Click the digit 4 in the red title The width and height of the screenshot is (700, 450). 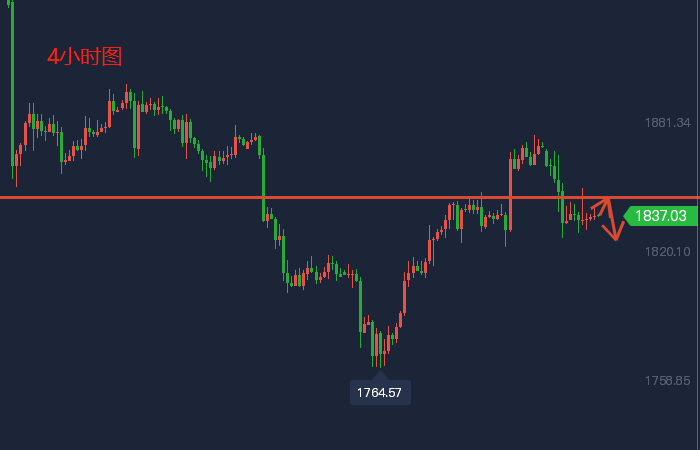click(53, 58)
